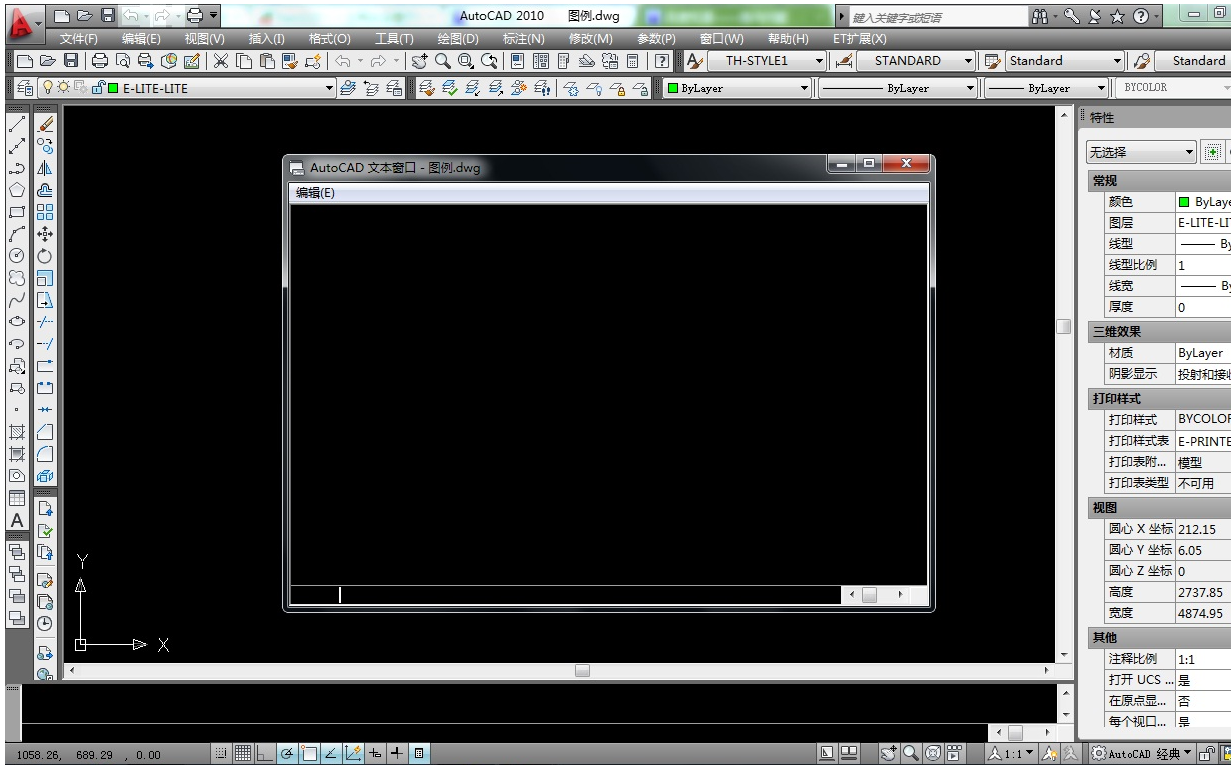Screen dimensions: 1231x765
Task: Expand the TH-STYLE1 text style dropdown
Action: pos(819,61)
